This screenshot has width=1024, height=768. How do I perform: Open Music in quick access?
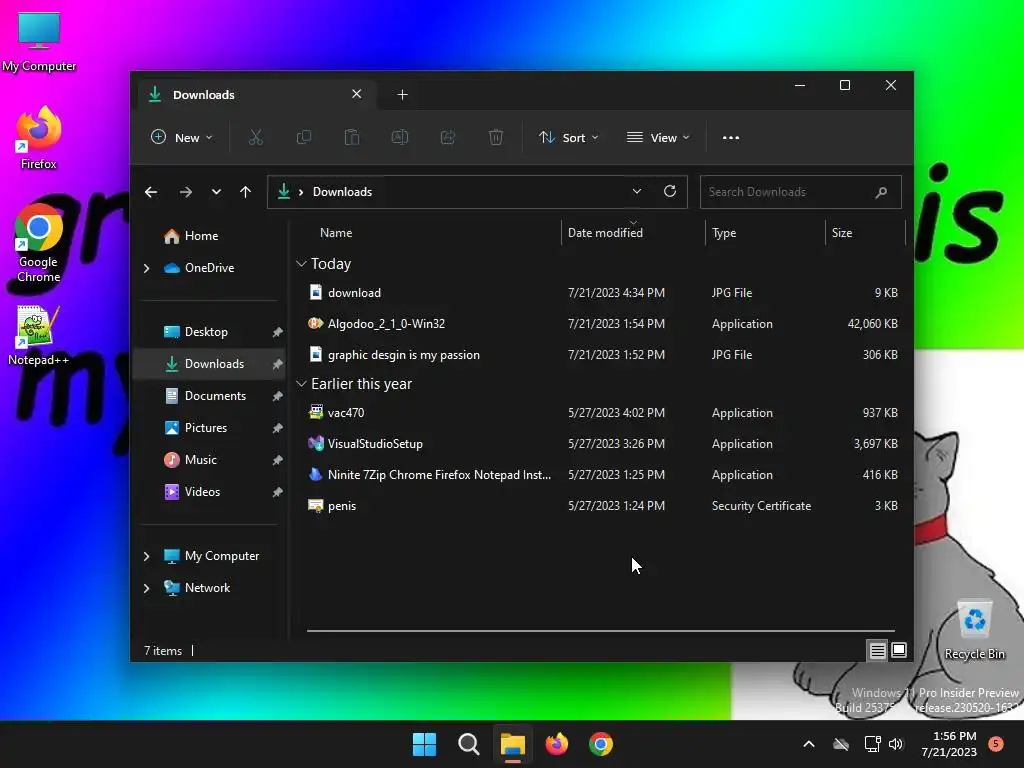tap(209, 460)
